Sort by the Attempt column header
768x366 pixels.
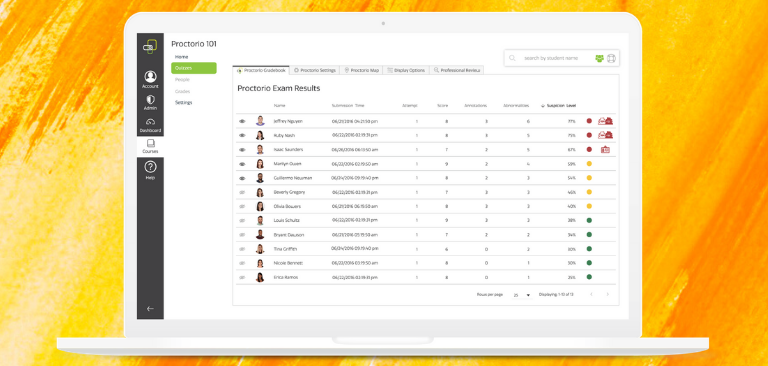click(x=410, y=105)
